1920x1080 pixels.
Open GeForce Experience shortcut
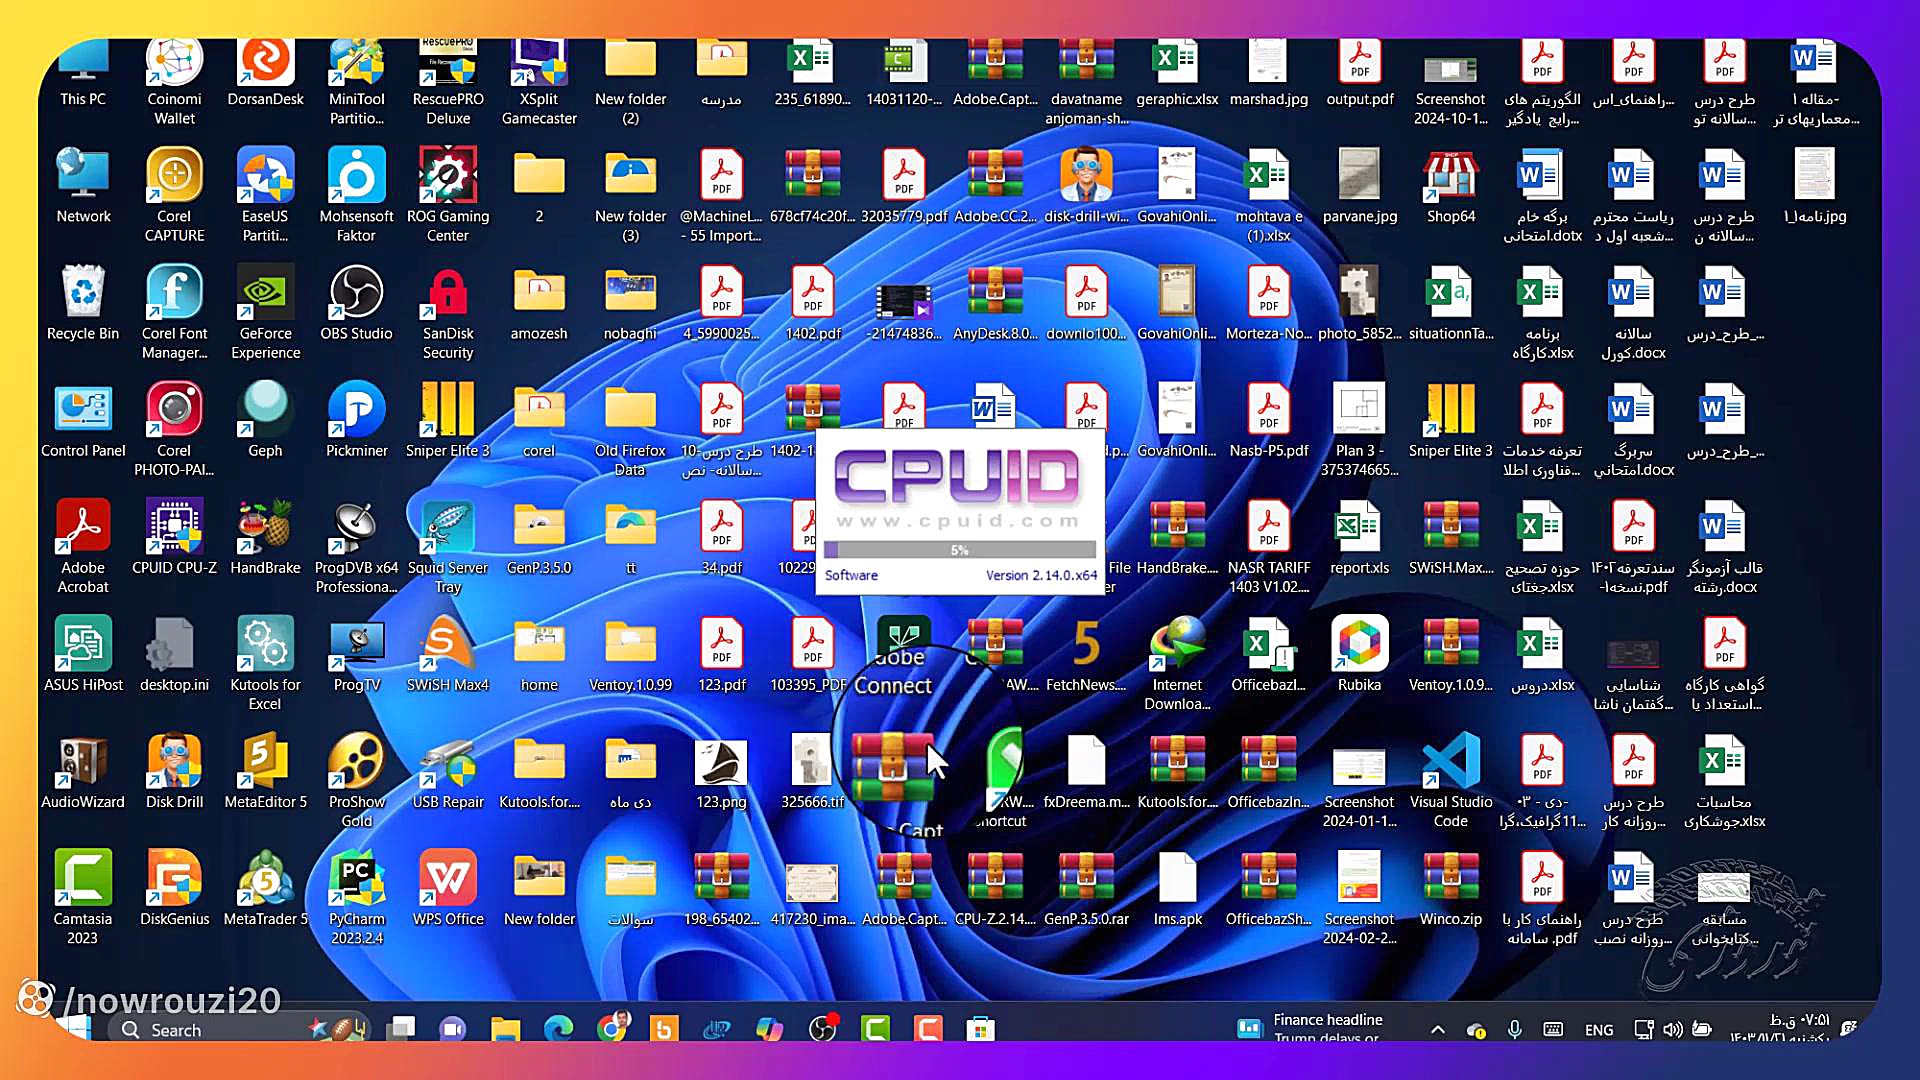click(265, 312)
